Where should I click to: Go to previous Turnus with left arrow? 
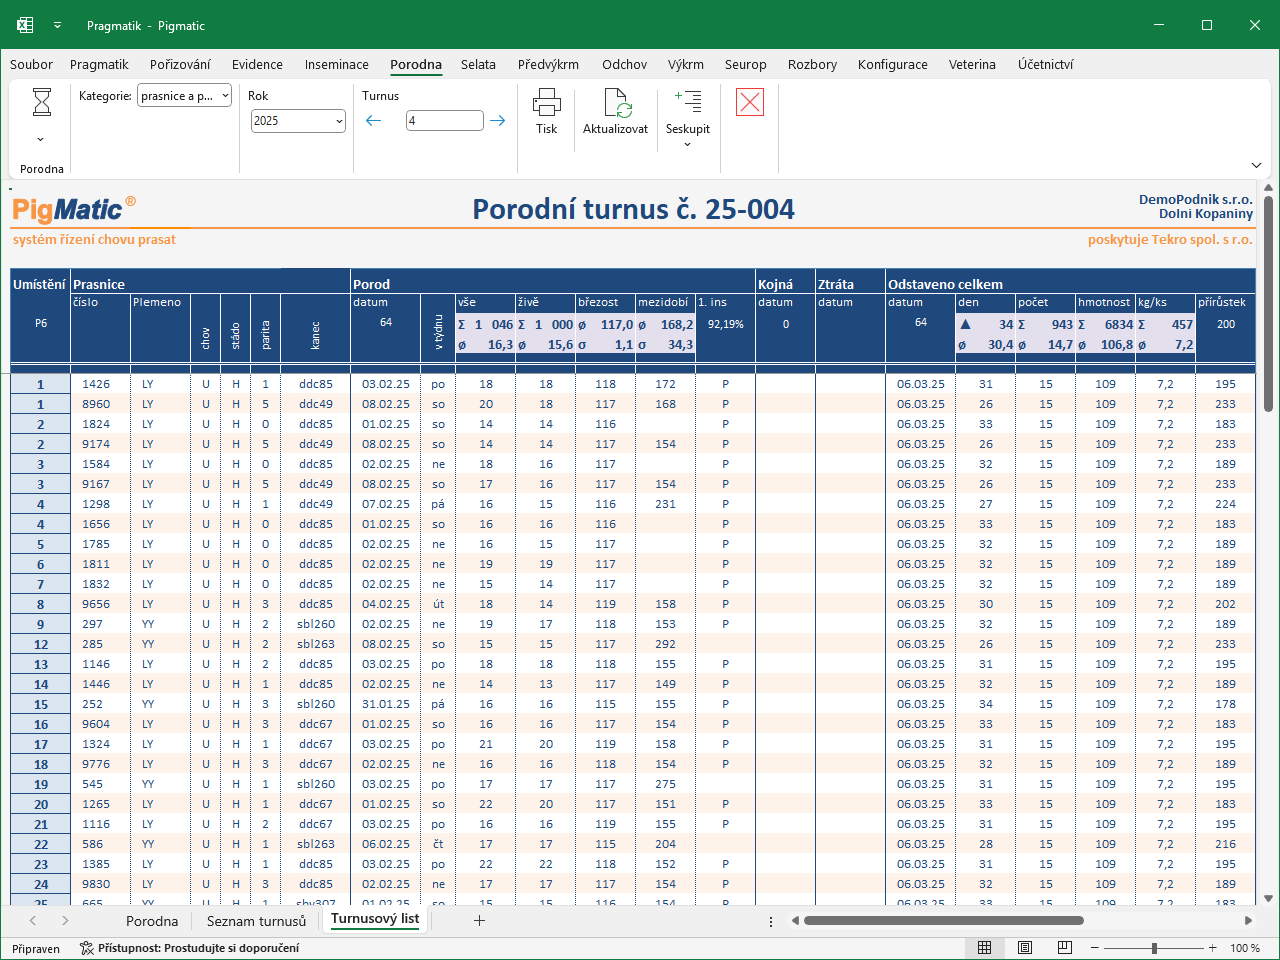click(x=374, y=121)
